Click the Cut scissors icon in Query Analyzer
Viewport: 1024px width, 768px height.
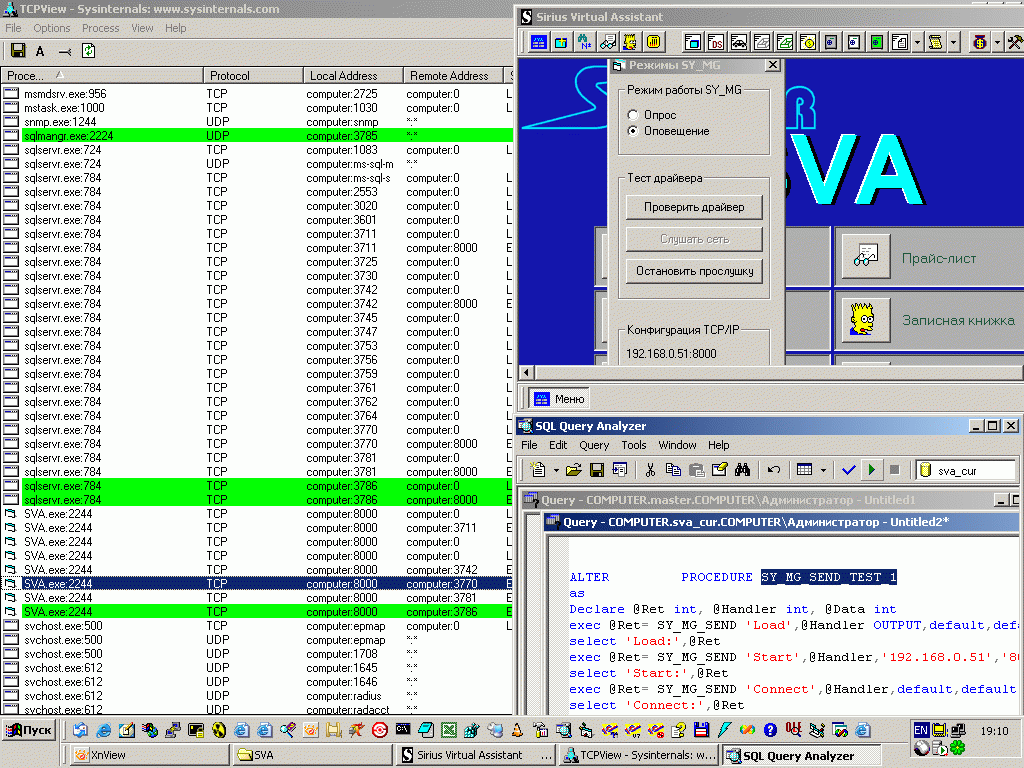click(650, 470)
